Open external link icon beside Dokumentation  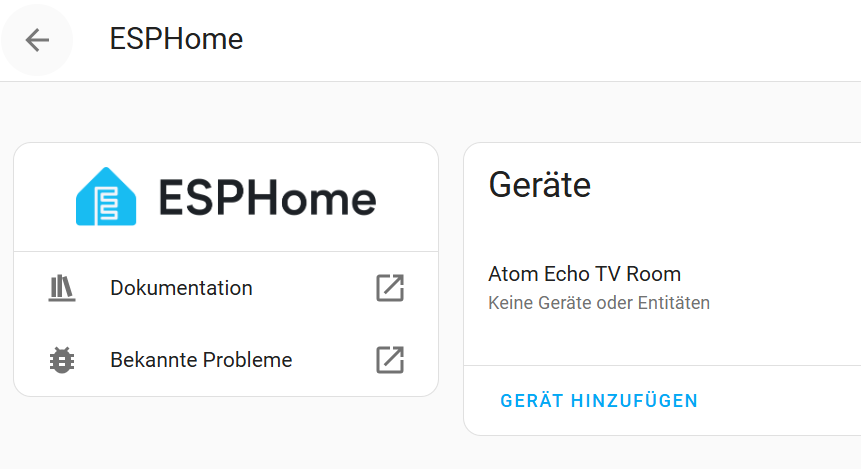coord(389,288)
